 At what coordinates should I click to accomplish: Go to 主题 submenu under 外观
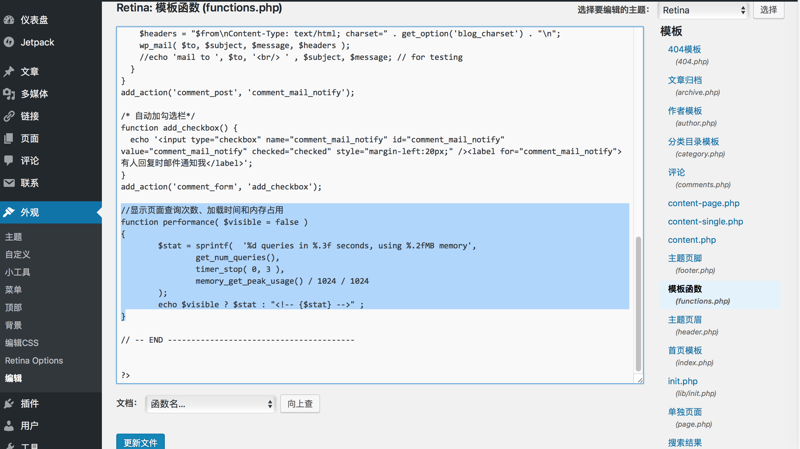coord(14,237)
